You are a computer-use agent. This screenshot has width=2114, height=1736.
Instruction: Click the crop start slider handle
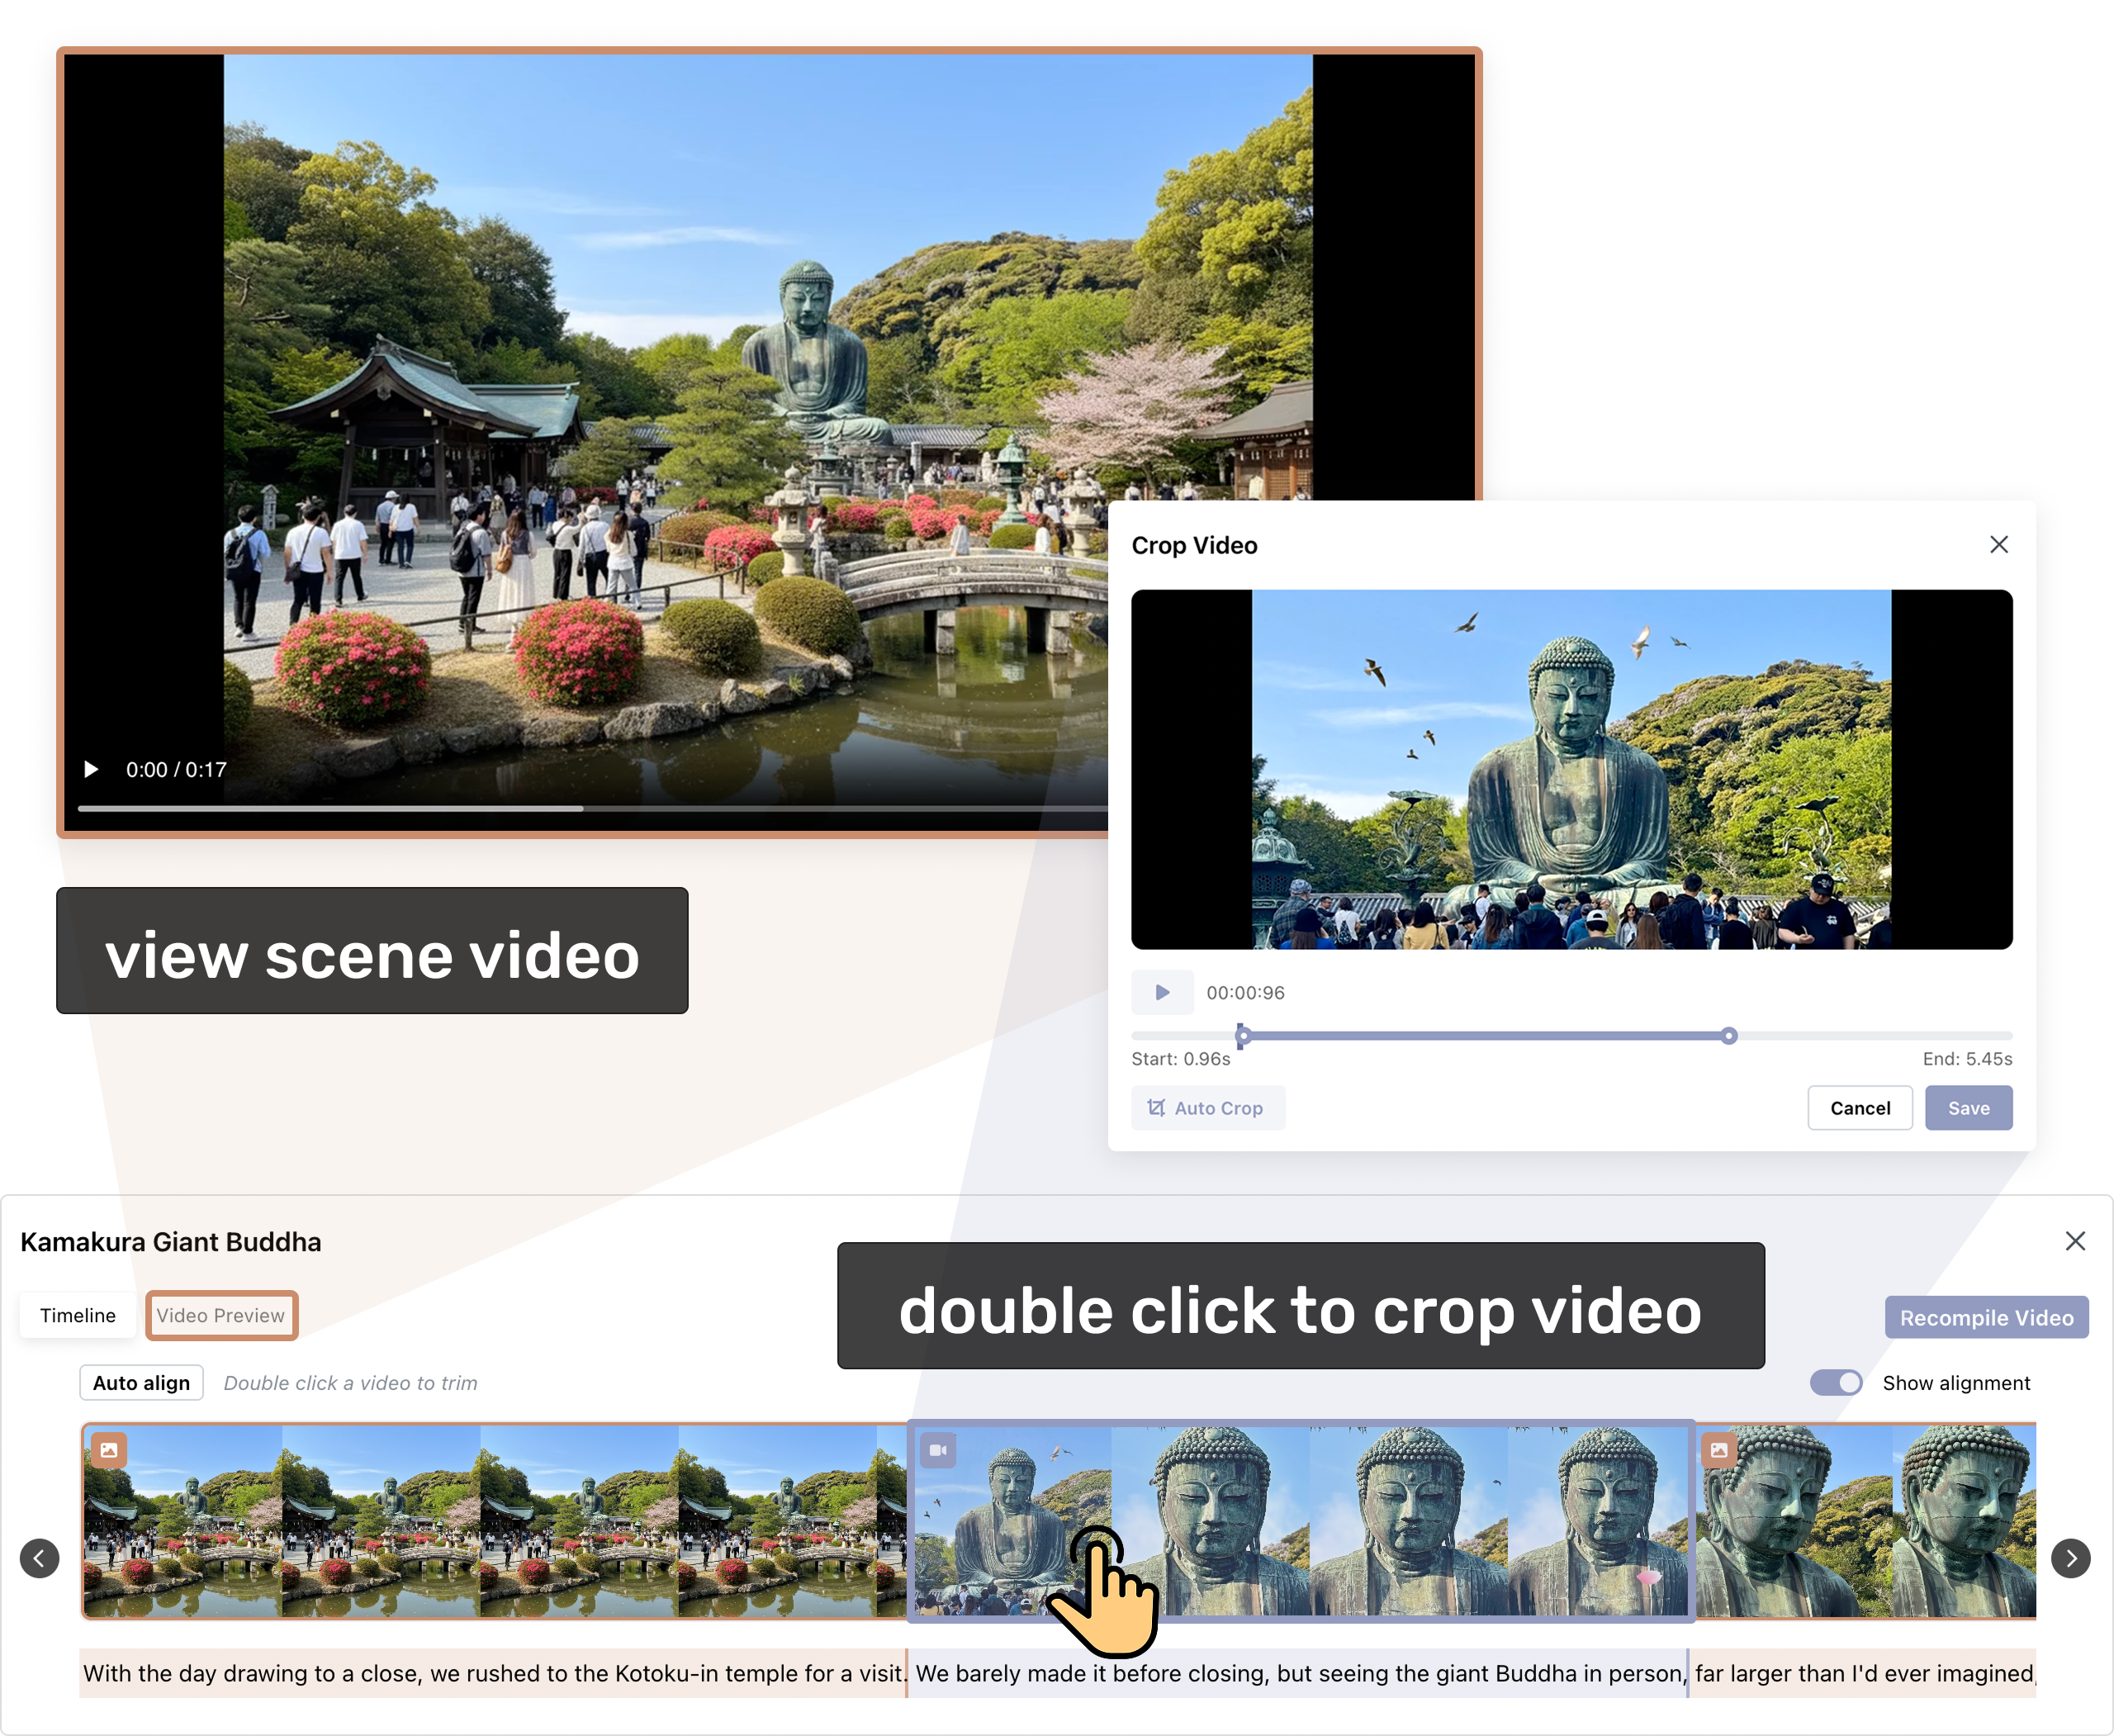(x=1242, y=1036)
